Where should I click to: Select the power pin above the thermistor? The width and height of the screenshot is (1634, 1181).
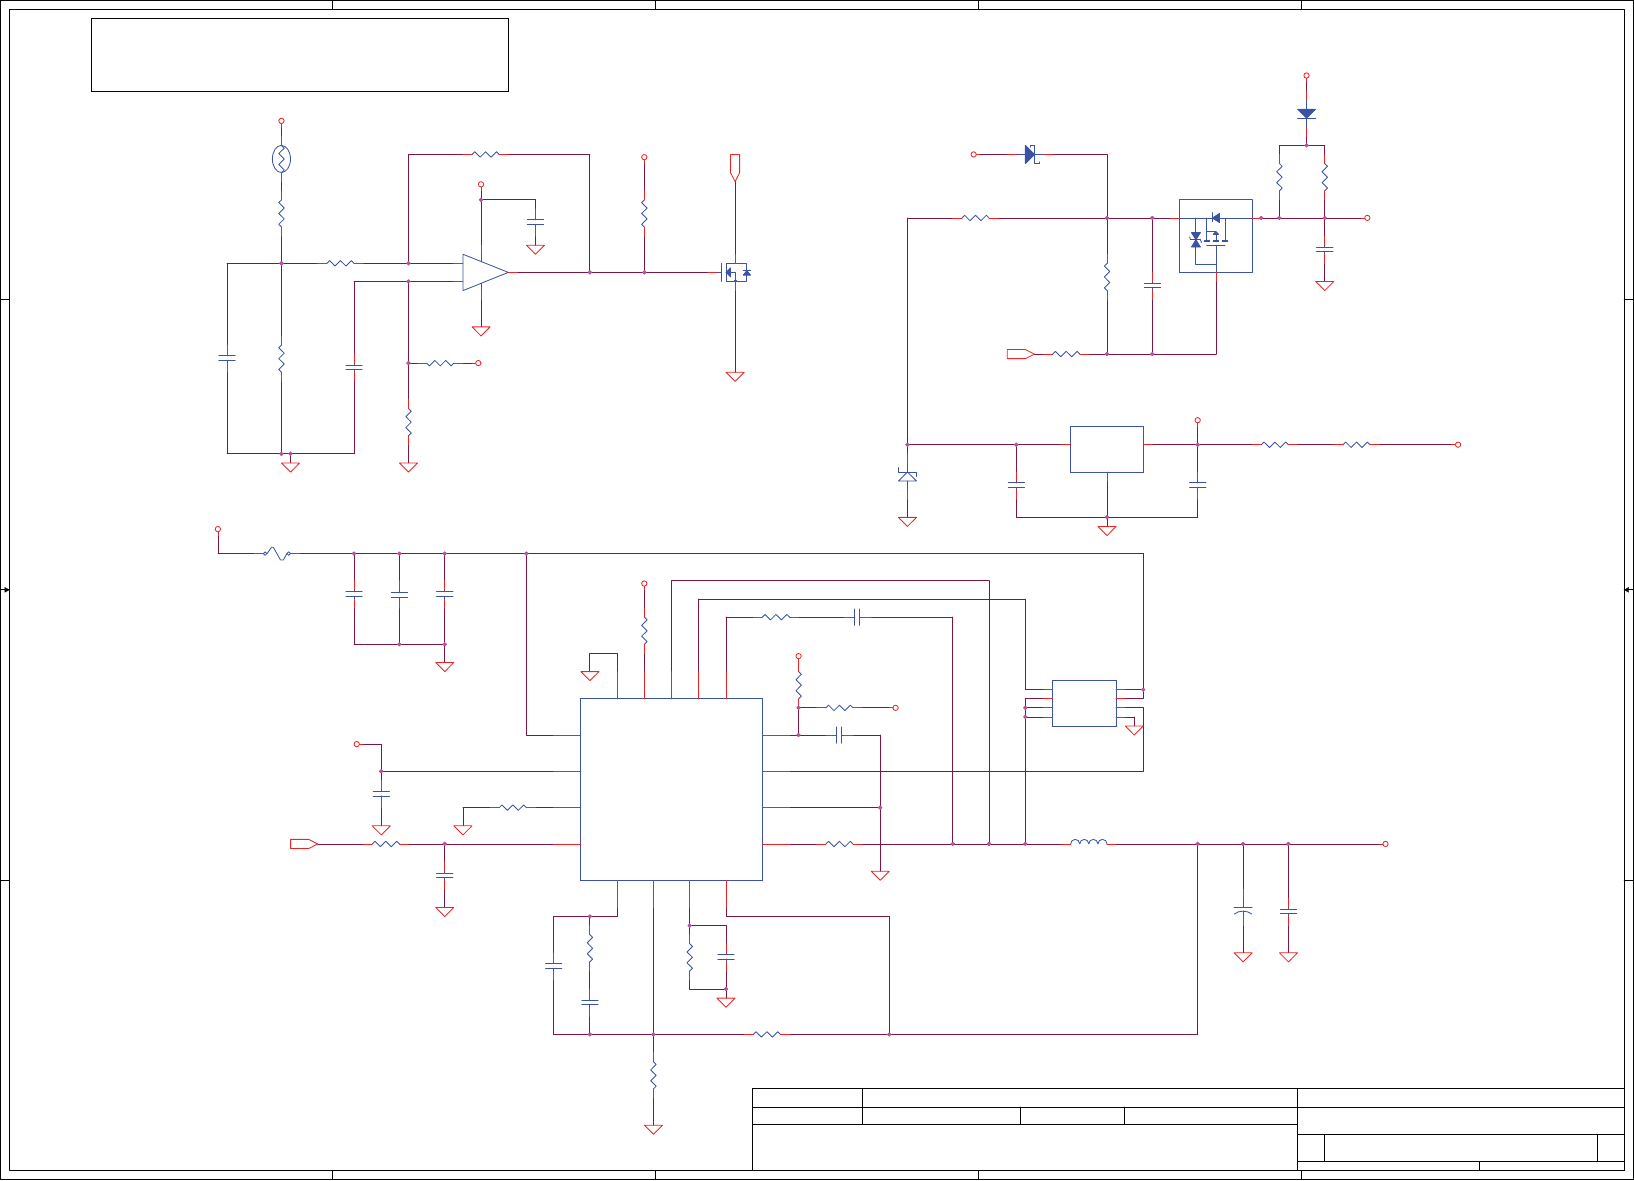coord(281,121)
